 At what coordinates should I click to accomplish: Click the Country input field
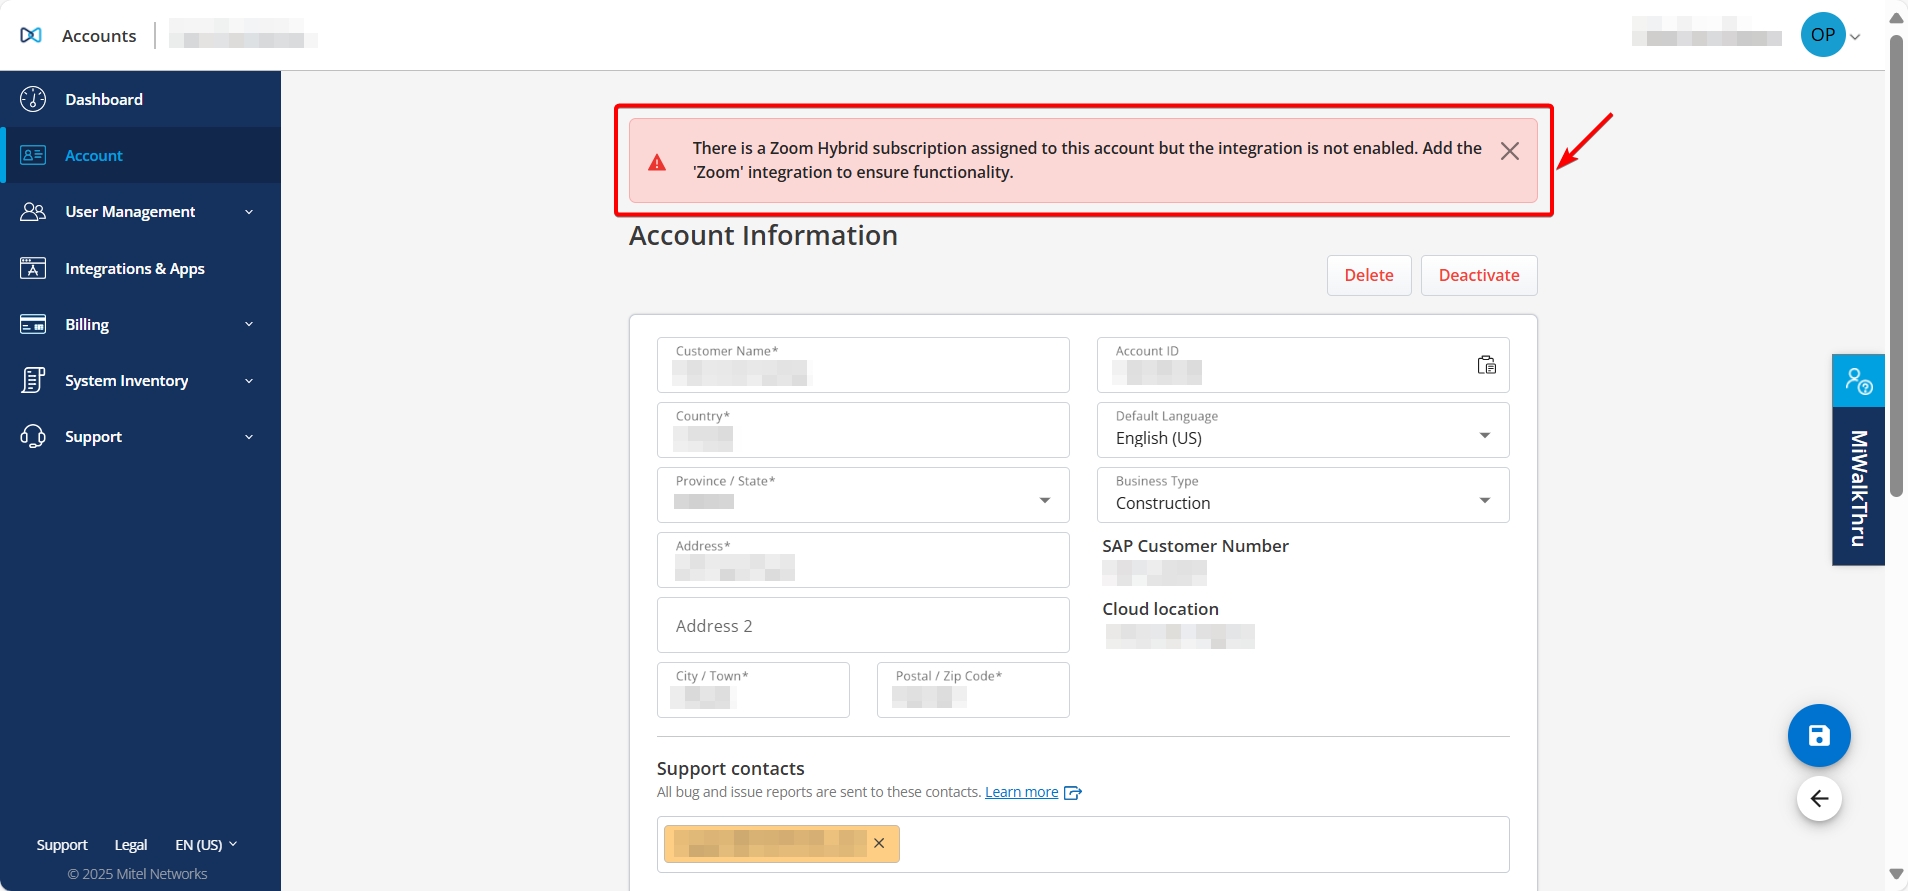(863, 430)
